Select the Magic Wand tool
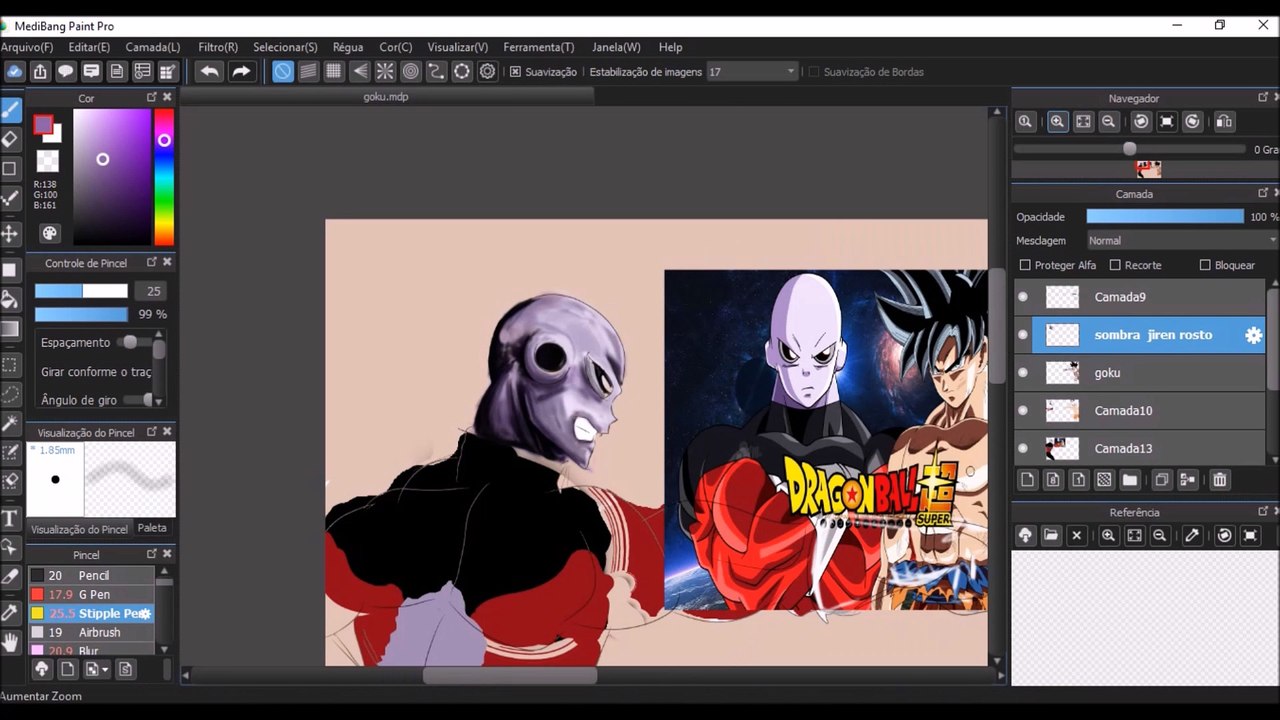 (10, 424)
